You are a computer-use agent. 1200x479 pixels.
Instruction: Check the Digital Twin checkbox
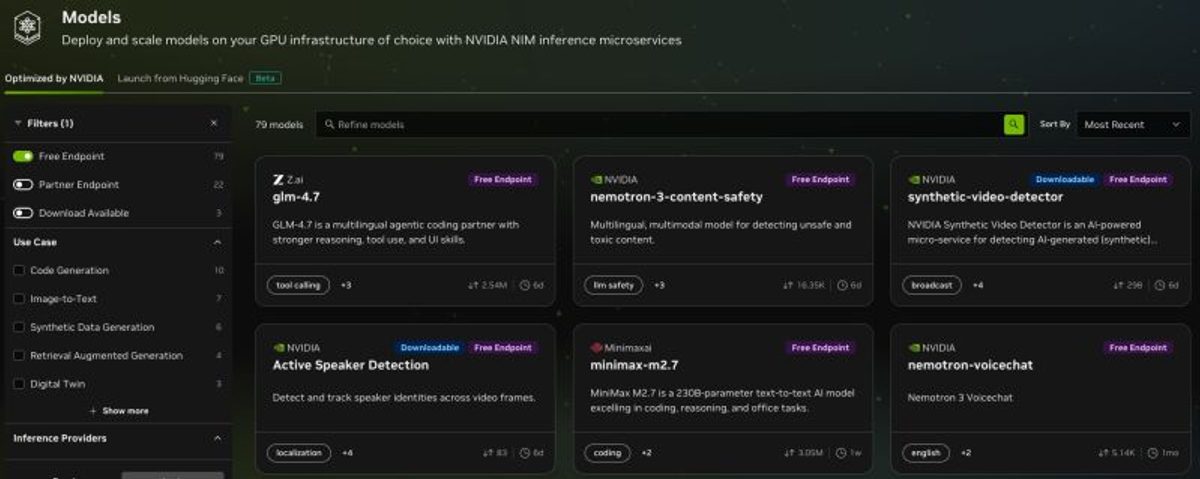tap(19, 383)
